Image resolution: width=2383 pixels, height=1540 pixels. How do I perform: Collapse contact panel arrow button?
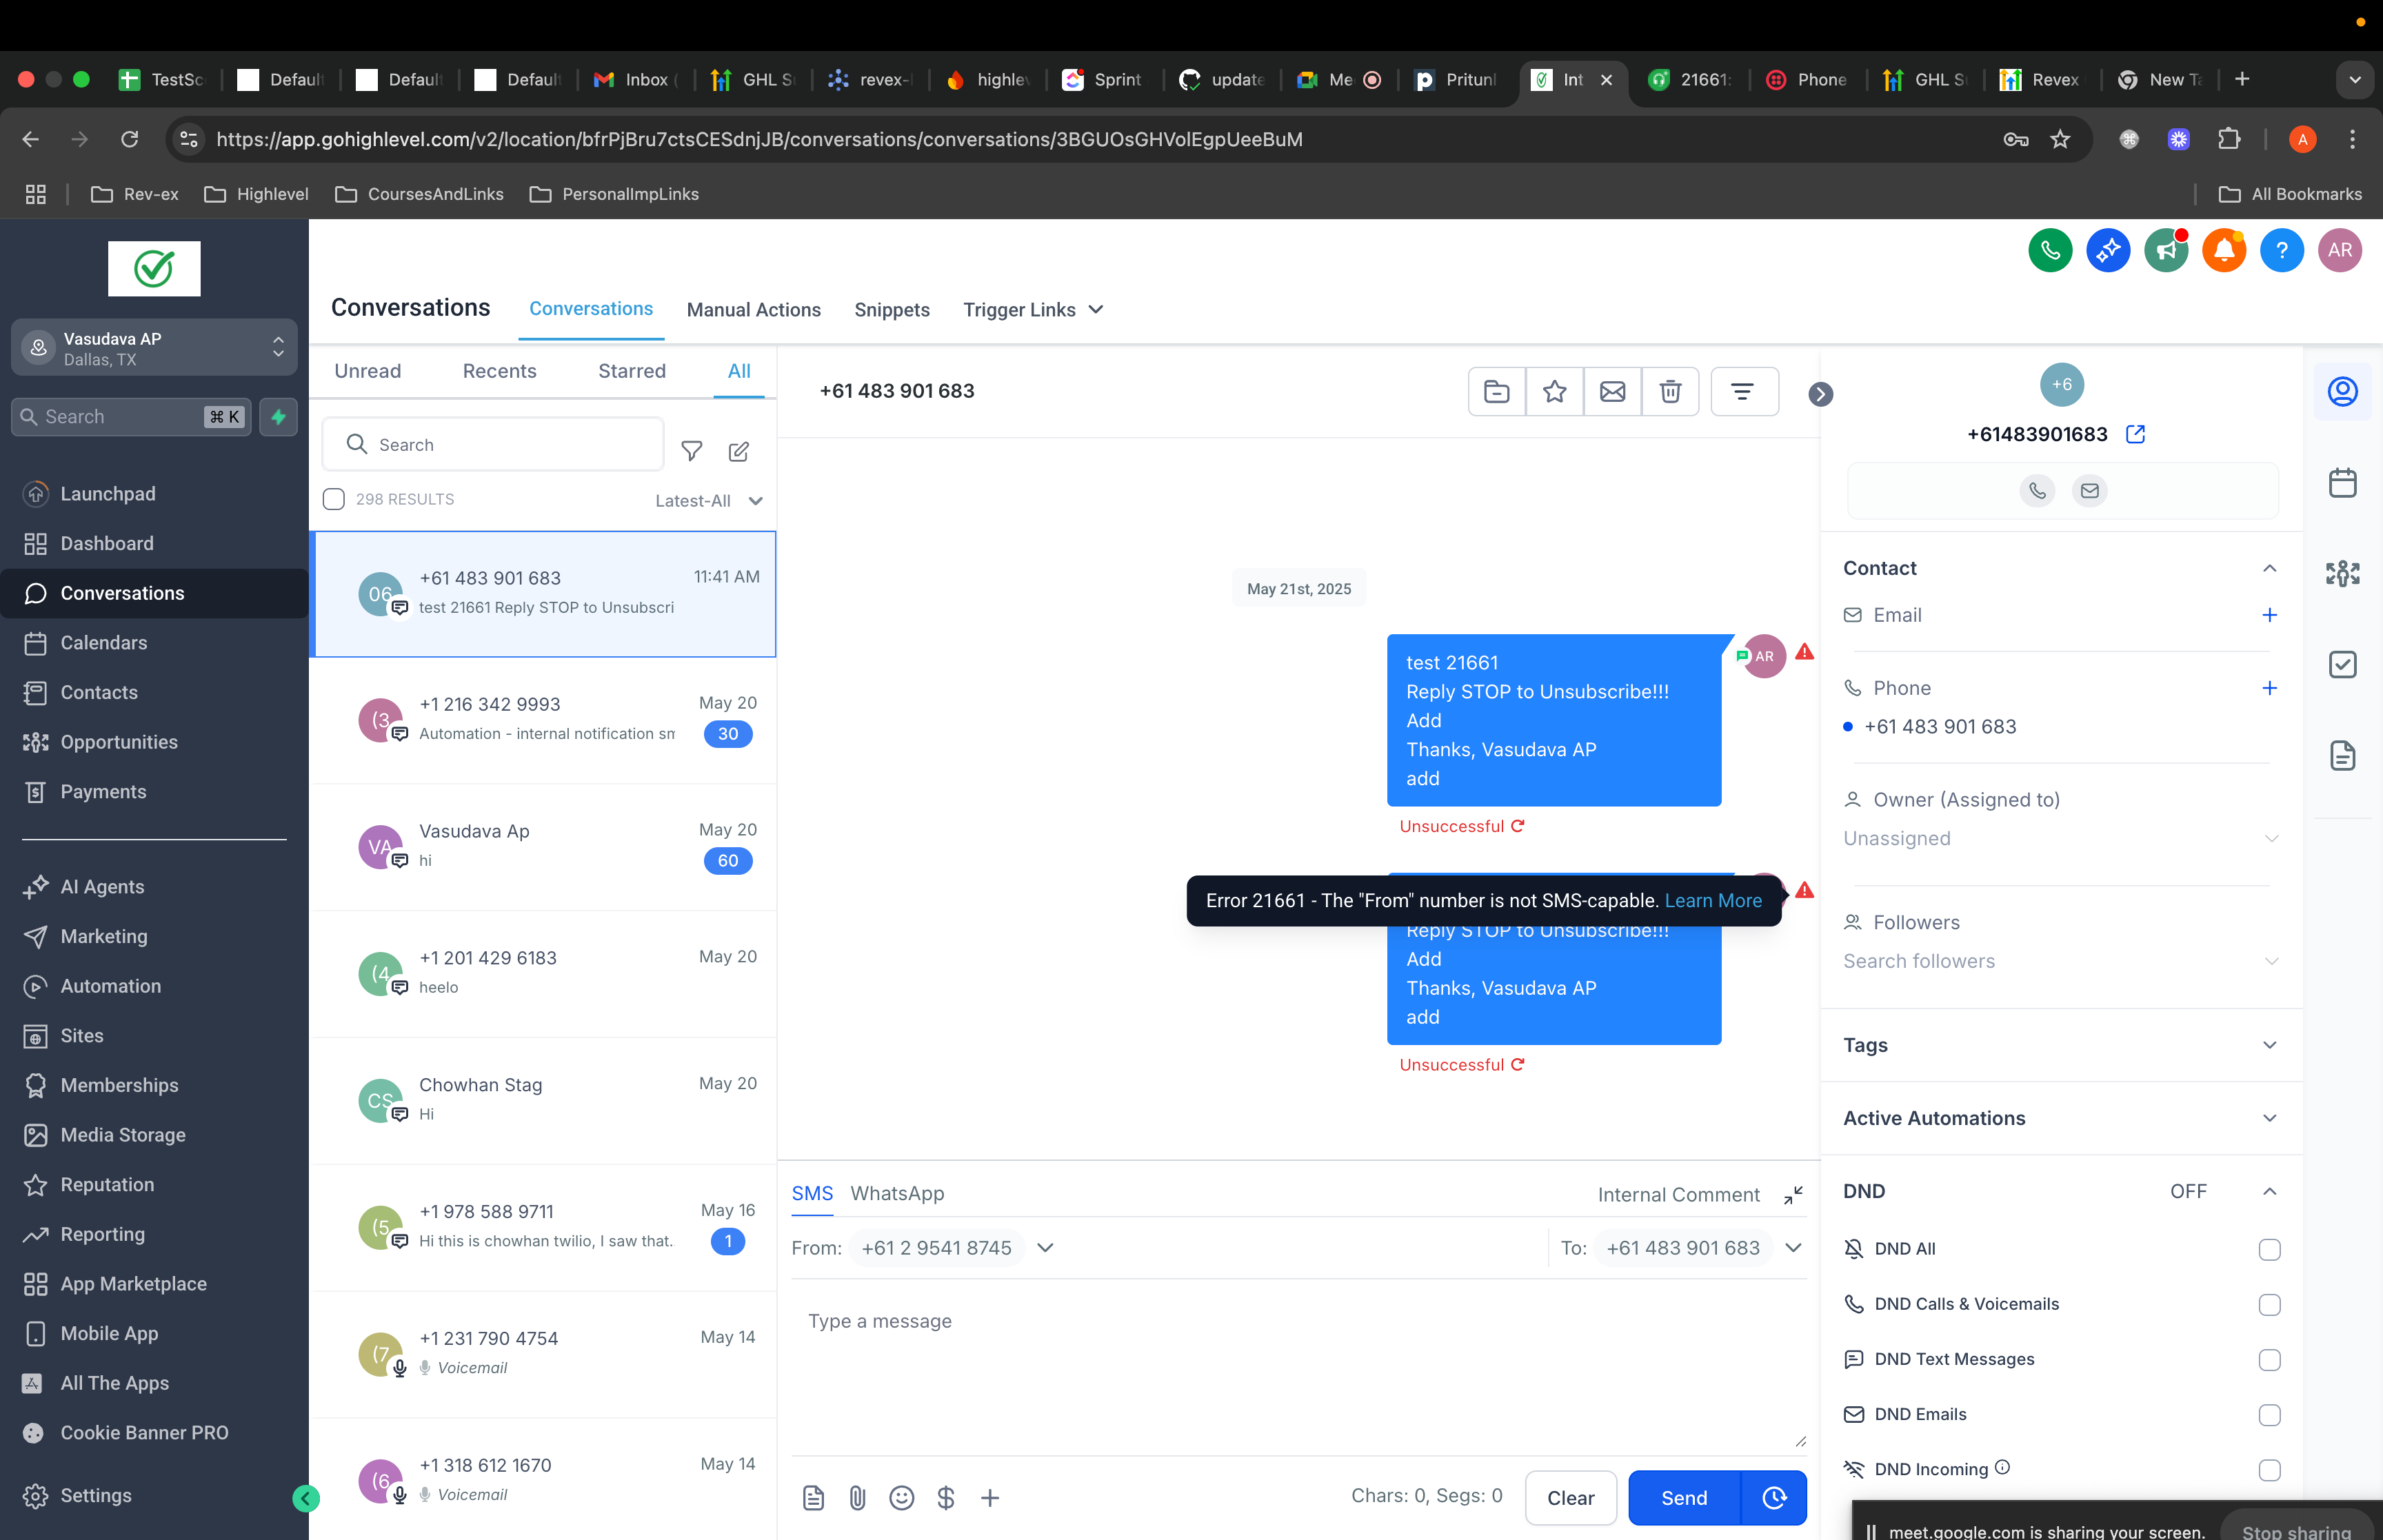pos(1821,395)
